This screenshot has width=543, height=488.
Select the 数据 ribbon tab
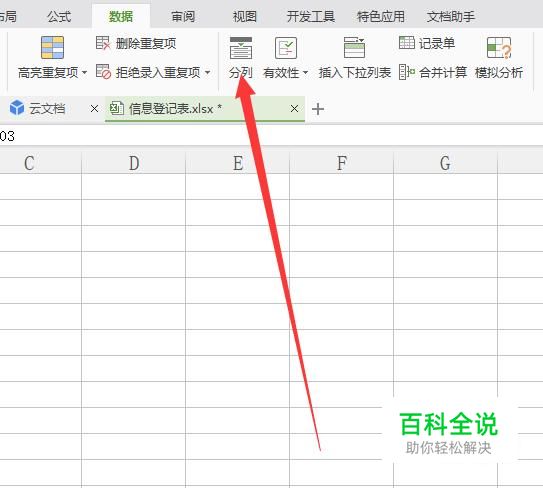[121, 16]
